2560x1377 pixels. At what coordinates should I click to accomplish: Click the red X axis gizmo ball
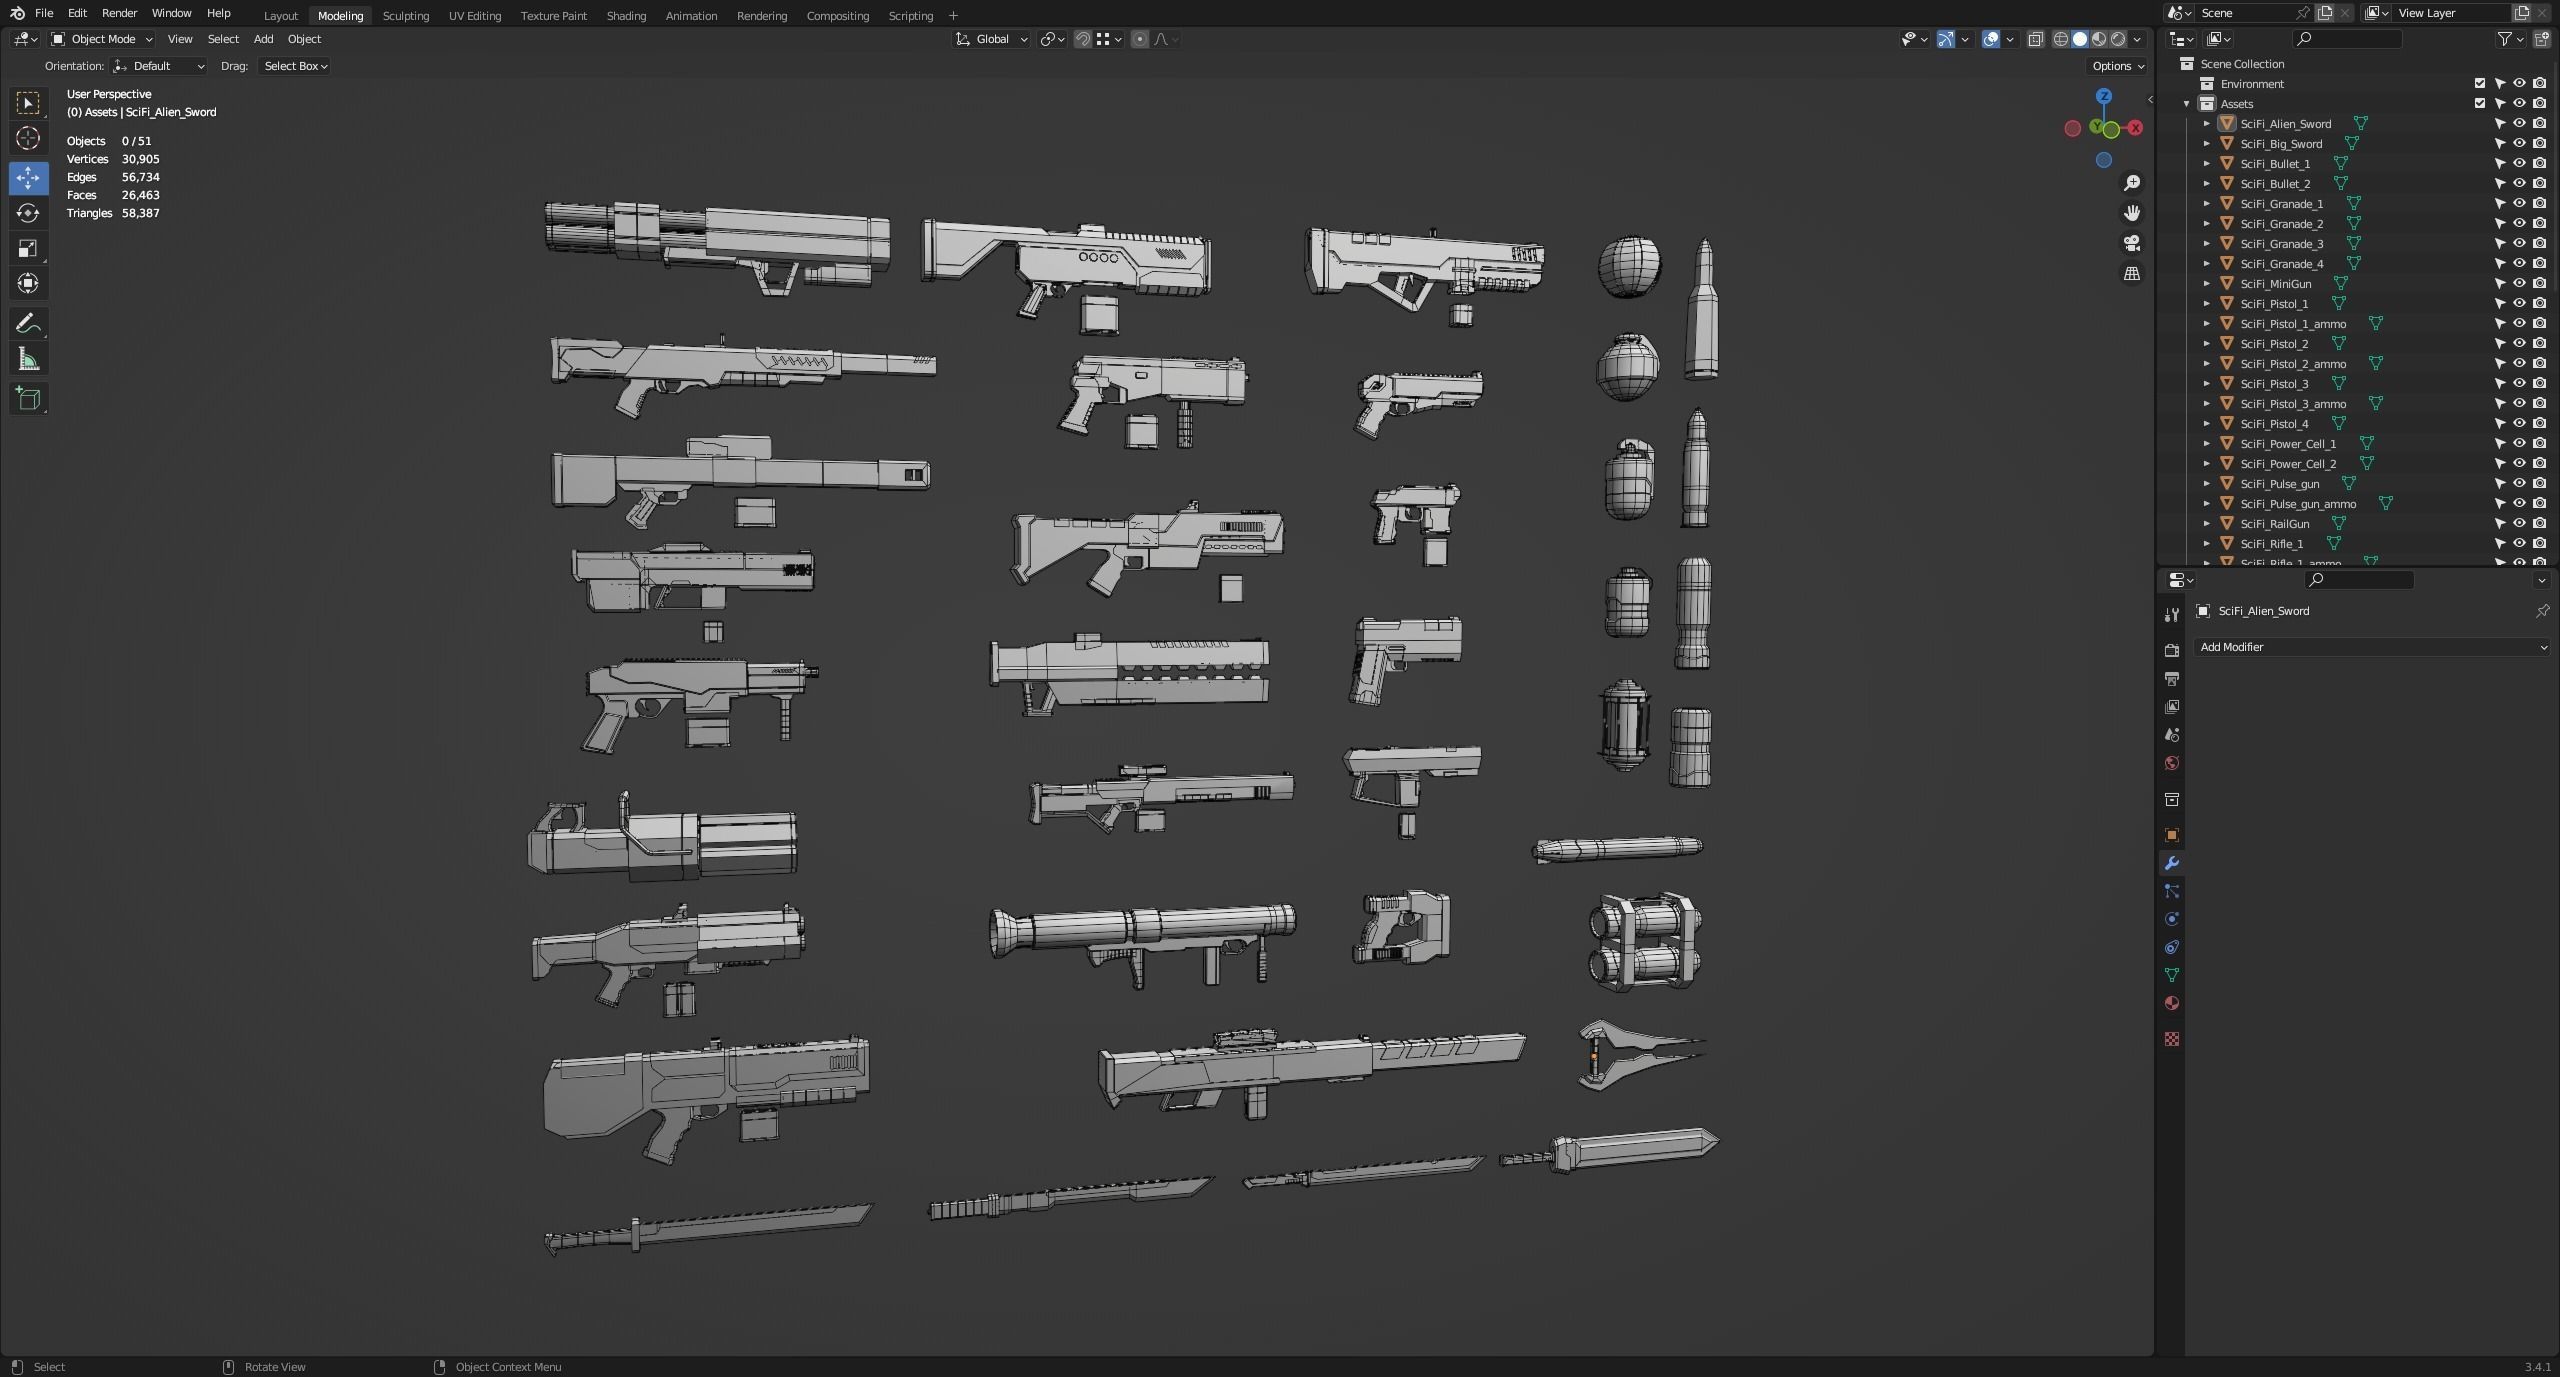pyautogui.click(x=2135, y=128)
